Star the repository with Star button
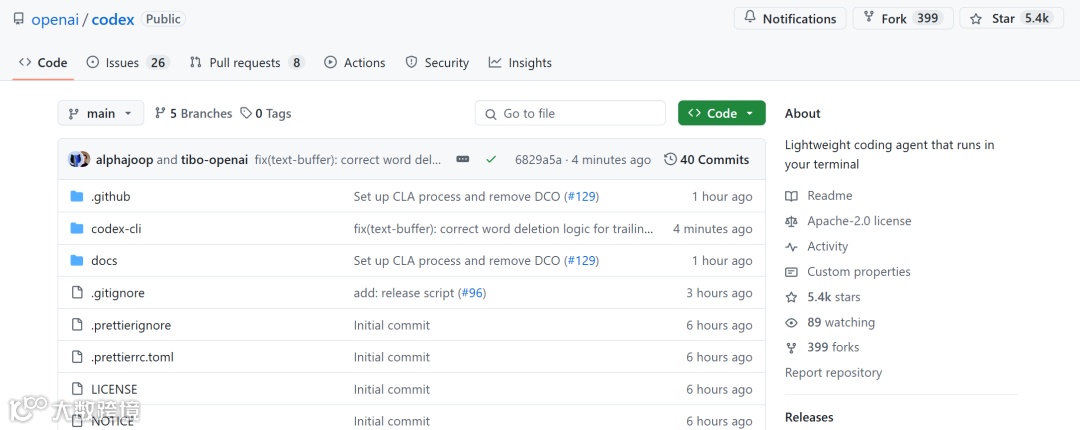The width and height of the screenshot is (1080, 430). click(1011, 19)
